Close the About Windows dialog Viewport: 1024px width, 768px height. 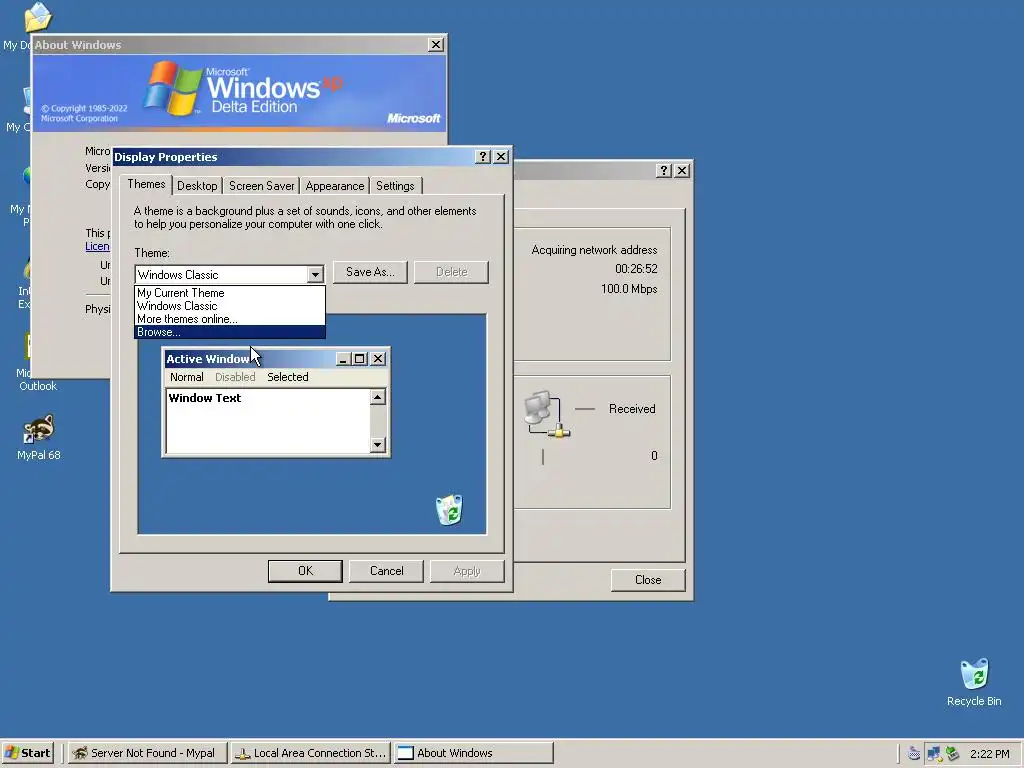[436, 44]
